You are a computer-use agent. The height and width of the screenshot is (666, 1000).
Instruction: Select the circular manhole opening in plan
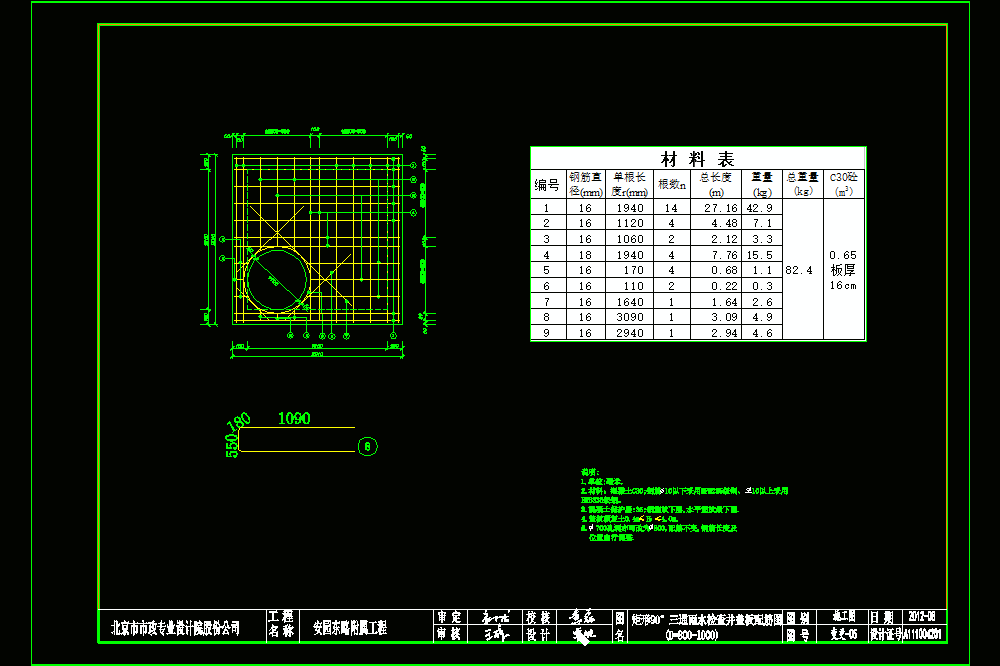277,279
